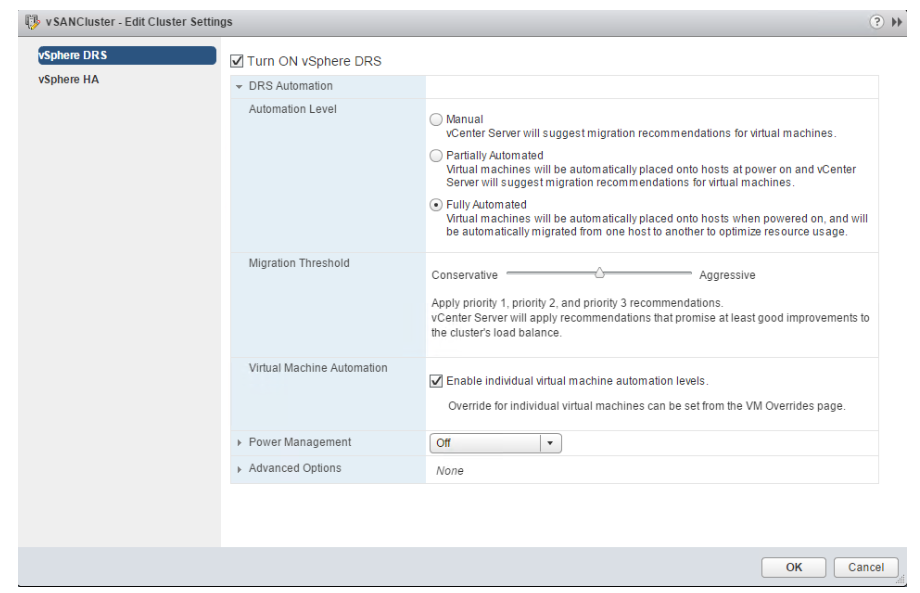Select the Fully Automated radio button
Image resolution: width=920 pixels, height=593 pixels.
point(436,205)
